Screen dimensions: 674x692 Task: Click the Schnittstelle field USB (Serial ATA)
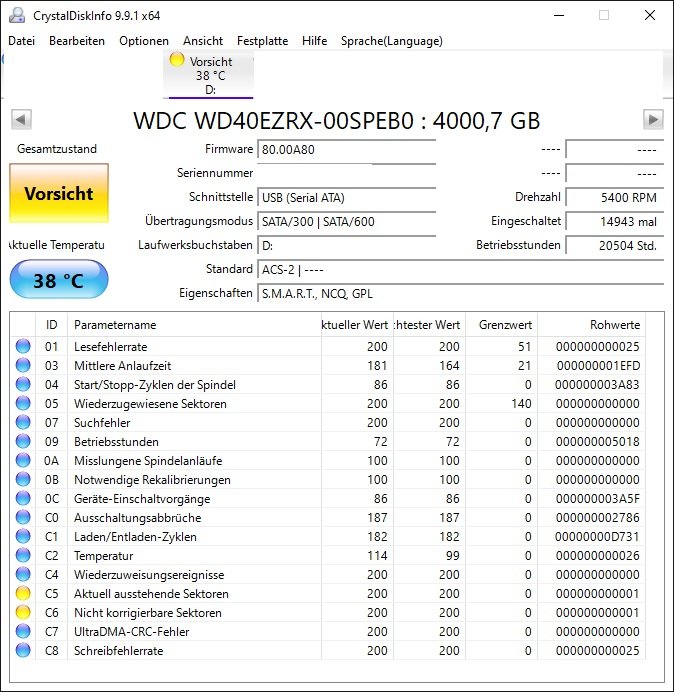point(346,197)
